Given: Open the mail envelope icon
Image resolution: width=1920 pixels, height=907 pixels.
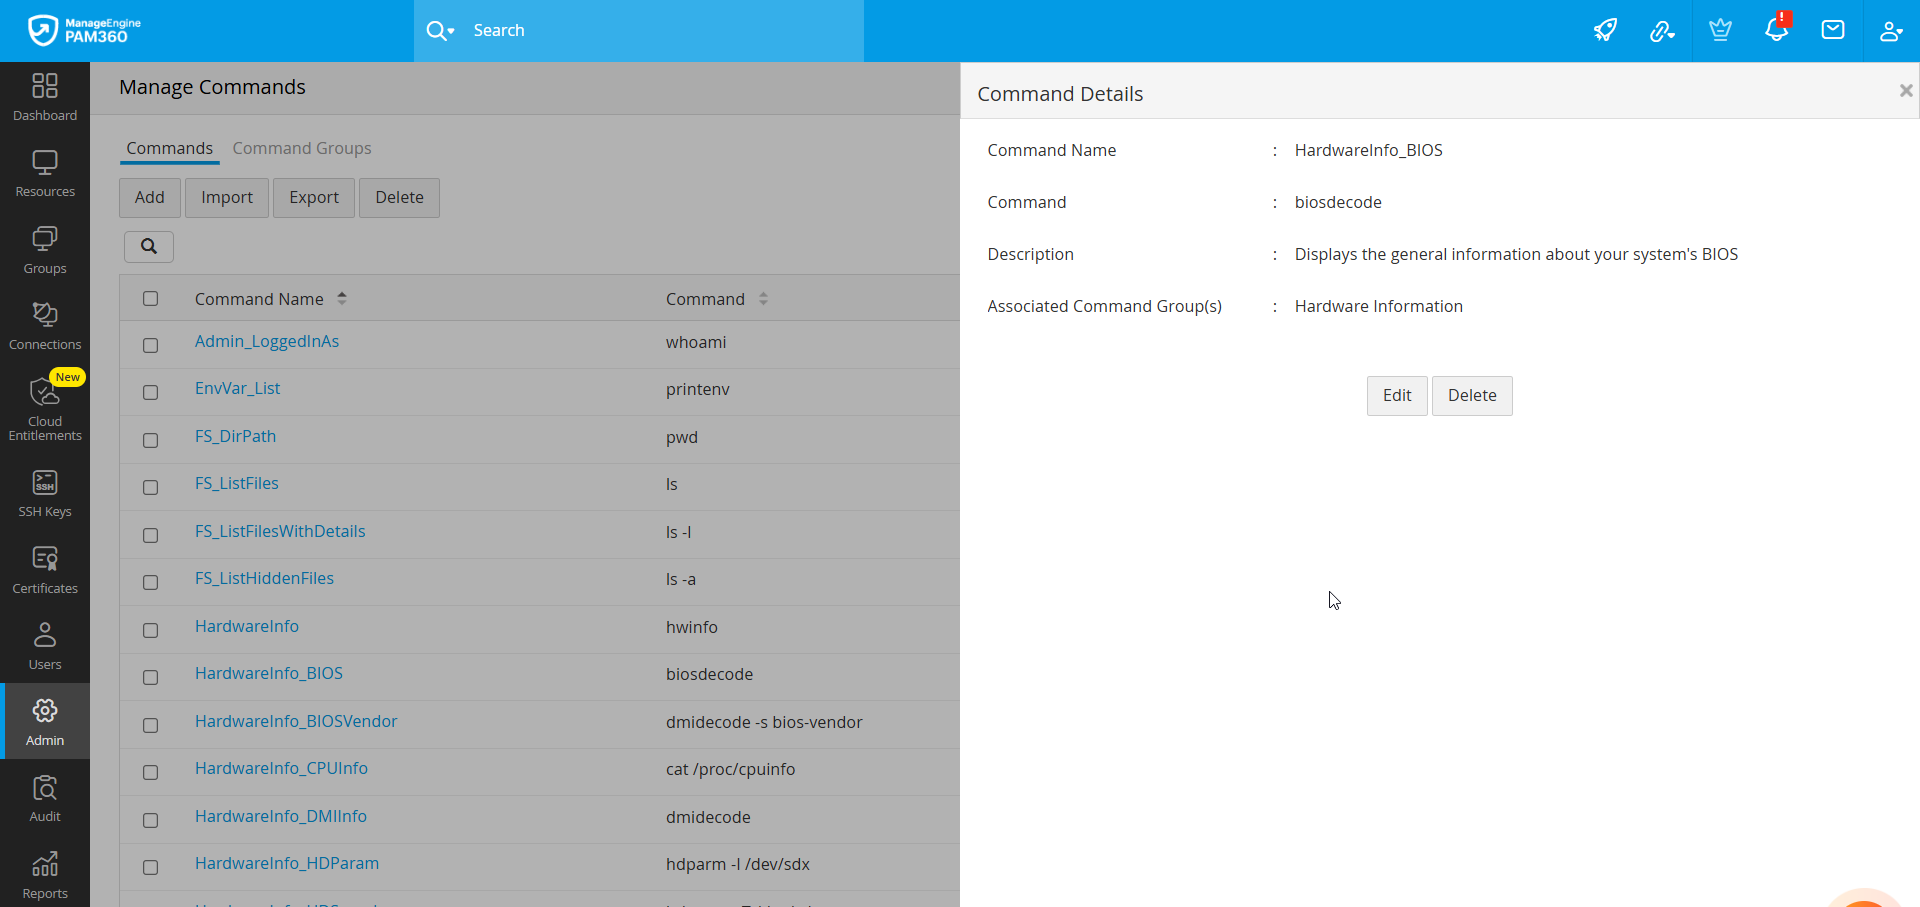Looking at the screenshot, I should point(1833,30).
